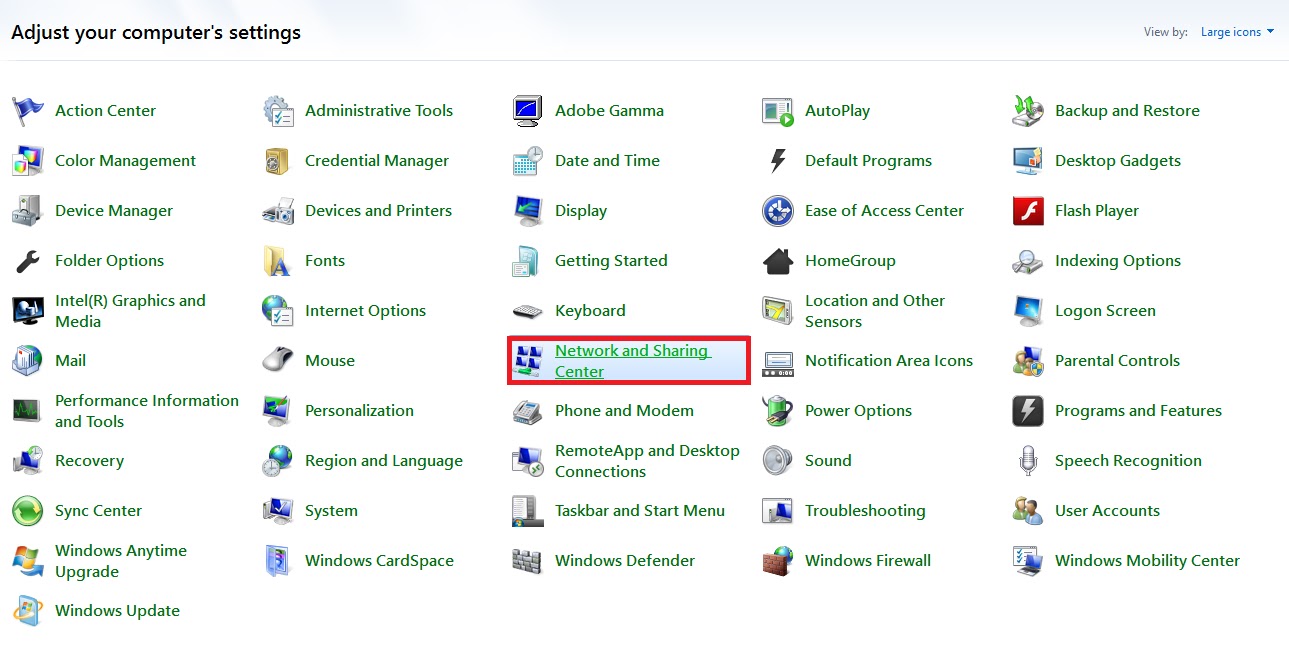Open Phone and Modem link

(624, 411)
